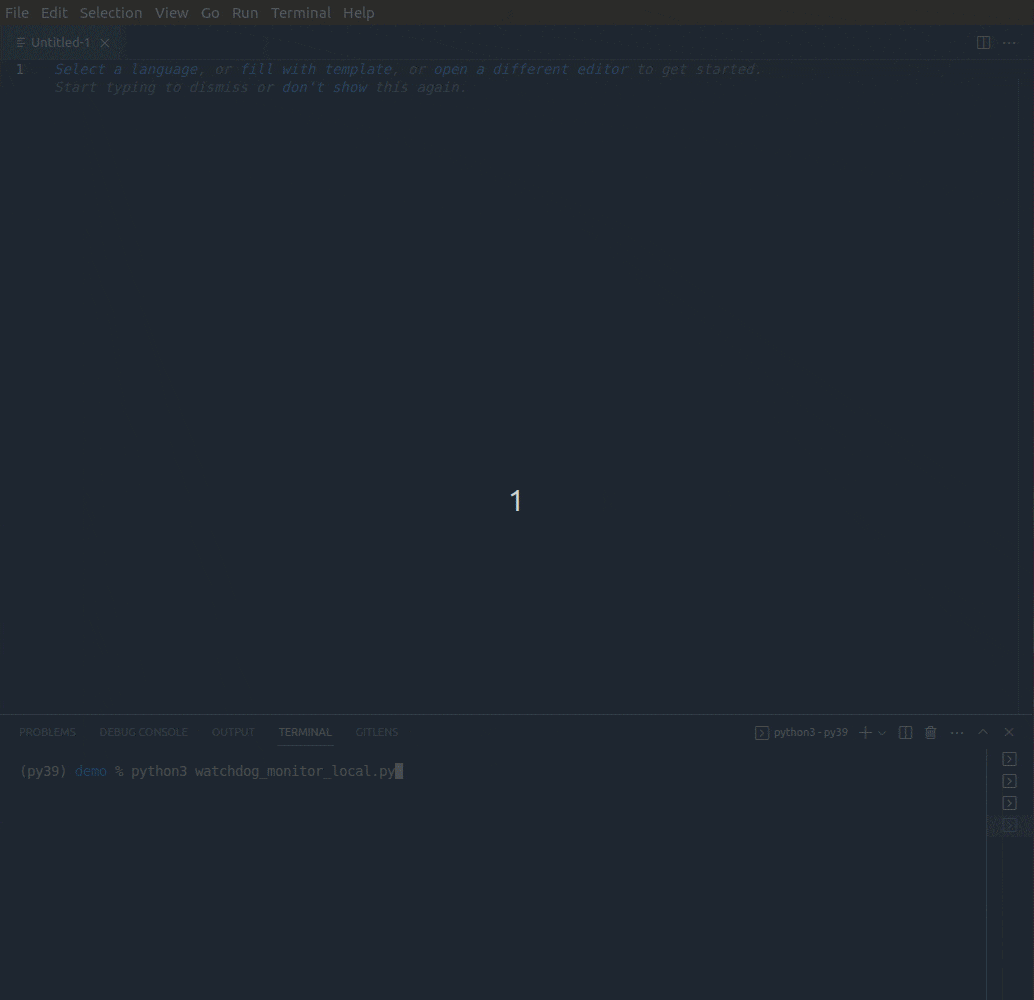Open the terminal profile dropdown chevron
Image resolution: width=1034 pixels, height=1000 pixels.
[x=880, y=732]
